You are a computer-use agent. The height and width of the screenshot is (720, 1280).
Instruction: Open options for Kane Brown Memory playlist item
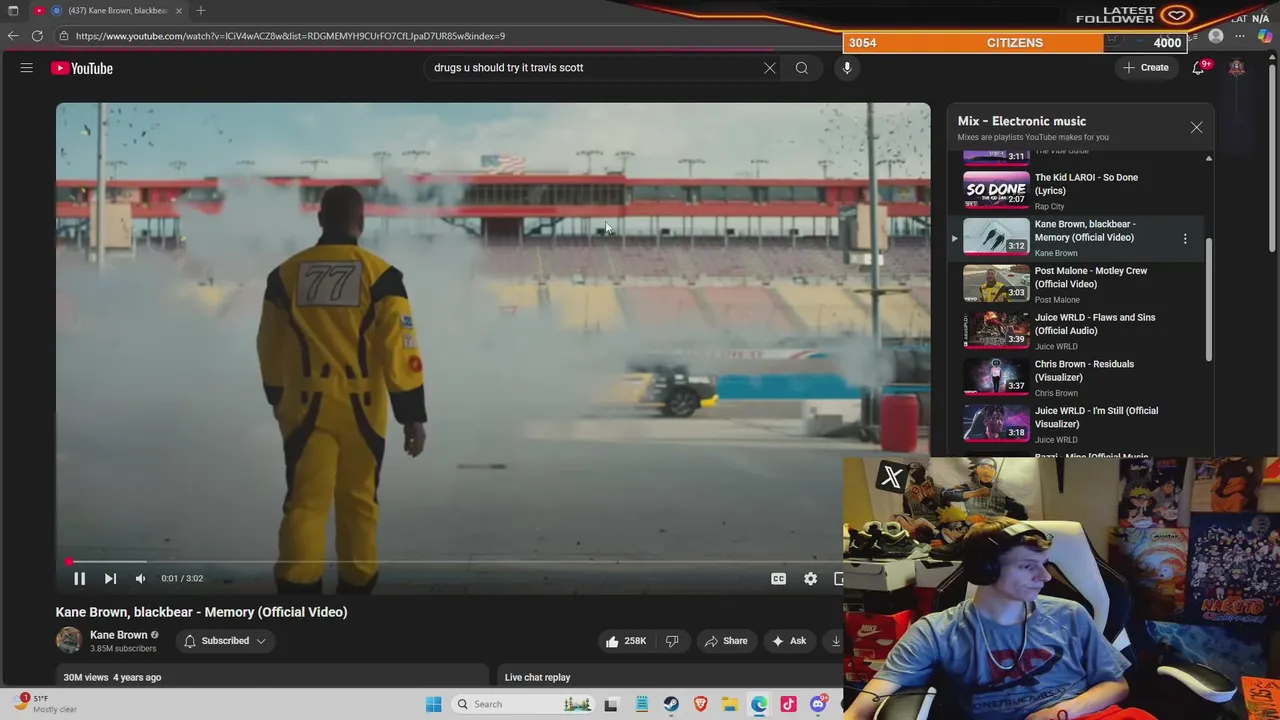point(1185,239)
